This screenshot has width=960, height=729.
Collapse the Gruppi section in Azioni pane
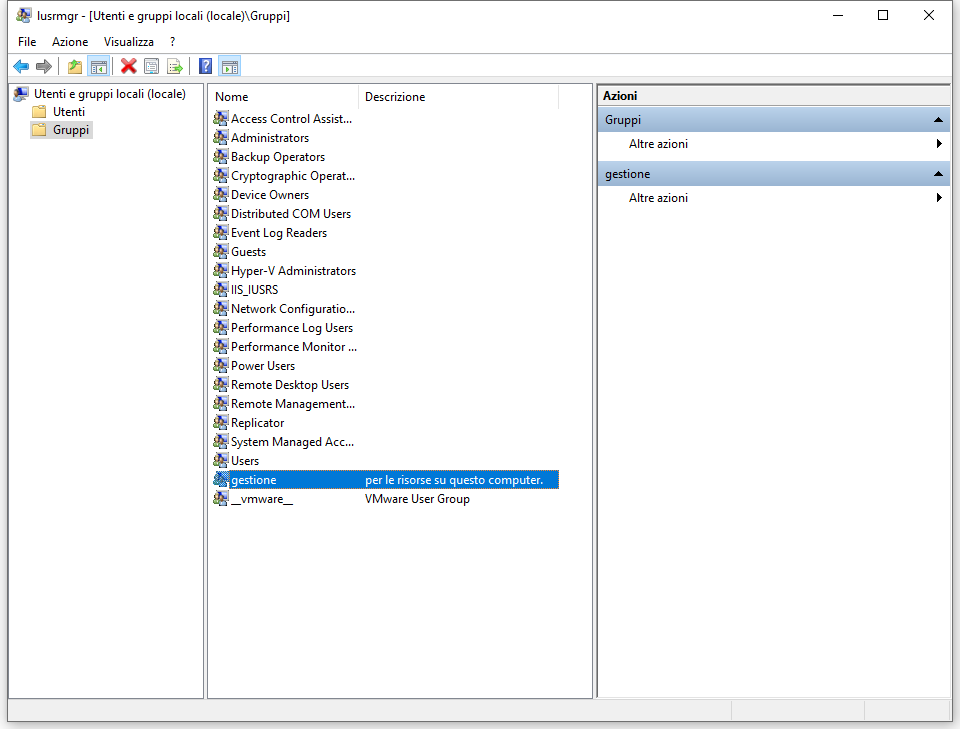click(x=937, y=120)
